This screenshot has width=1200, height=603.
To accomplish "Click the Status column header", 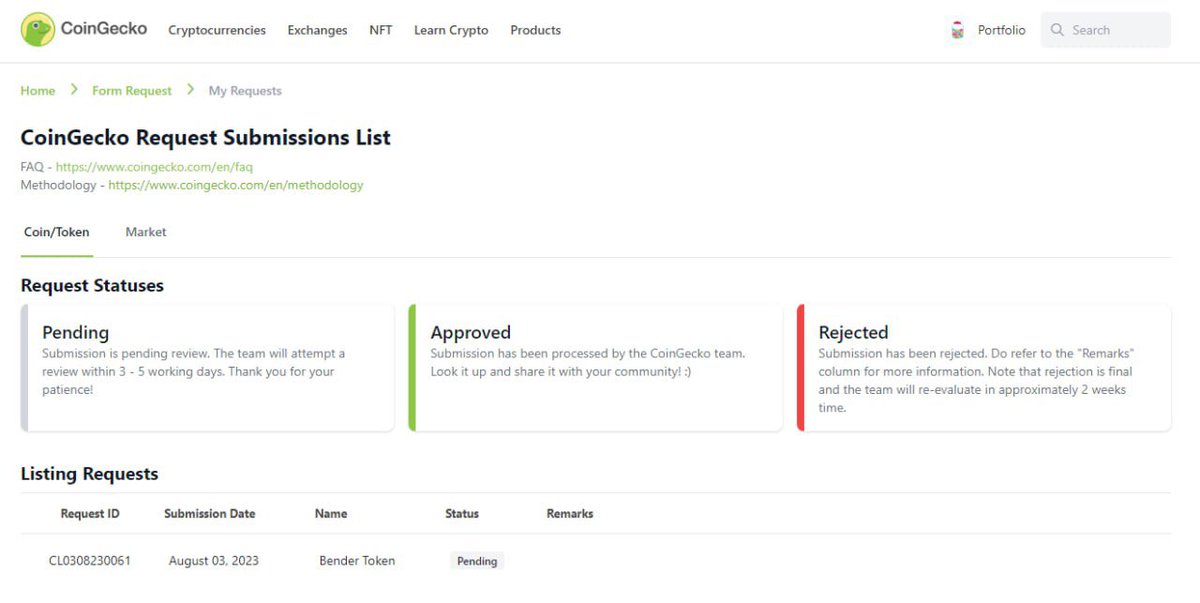I will click(462, 514).
